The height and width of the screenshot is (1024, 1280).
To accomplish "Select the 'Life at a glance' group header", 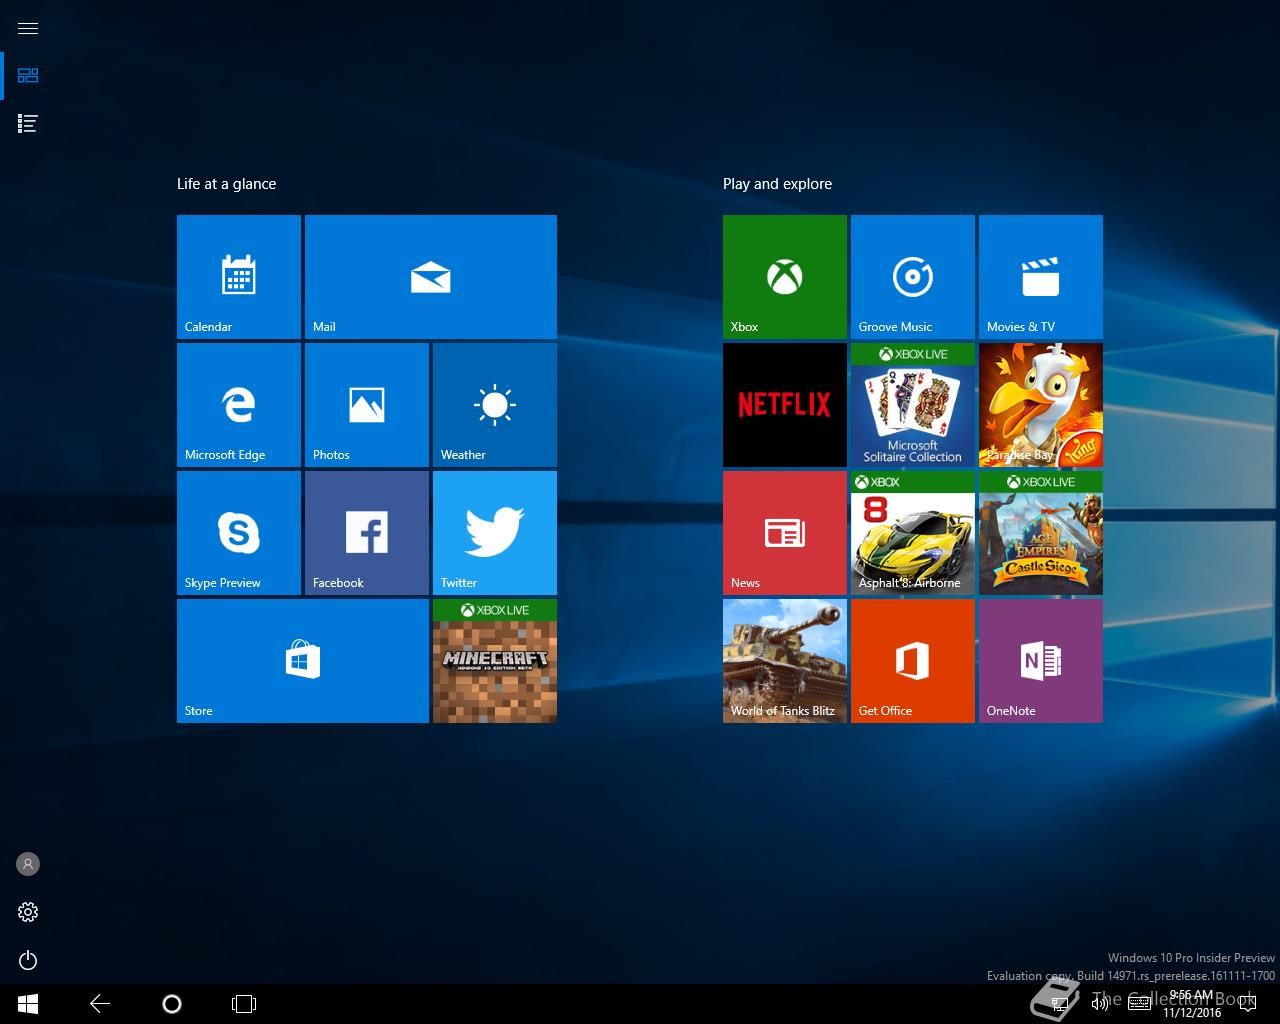I will (x=227, y=184).
